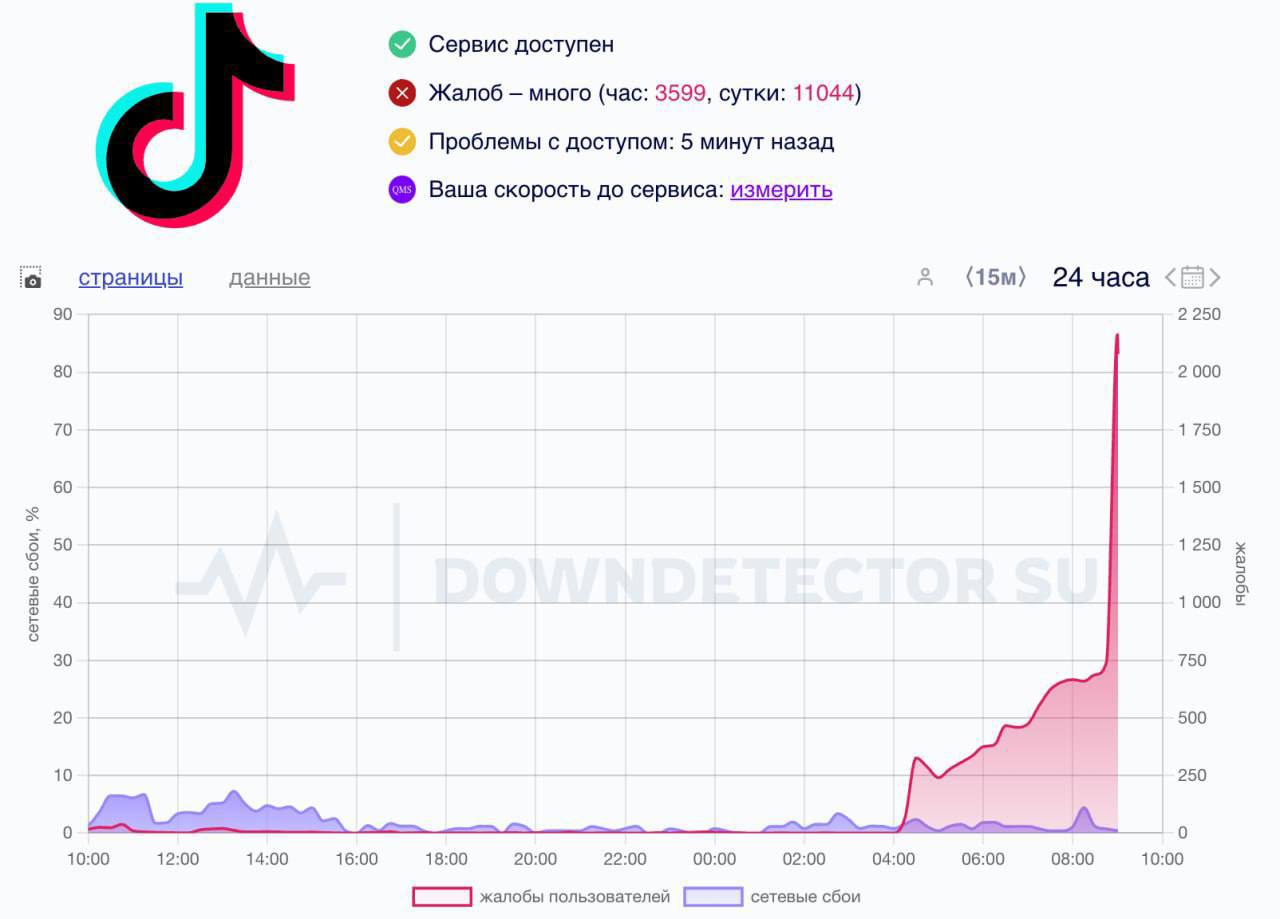Click the 1 000 label on complaints axis
Viewport: 1280px width, 919px height.
coord(1199,602)
